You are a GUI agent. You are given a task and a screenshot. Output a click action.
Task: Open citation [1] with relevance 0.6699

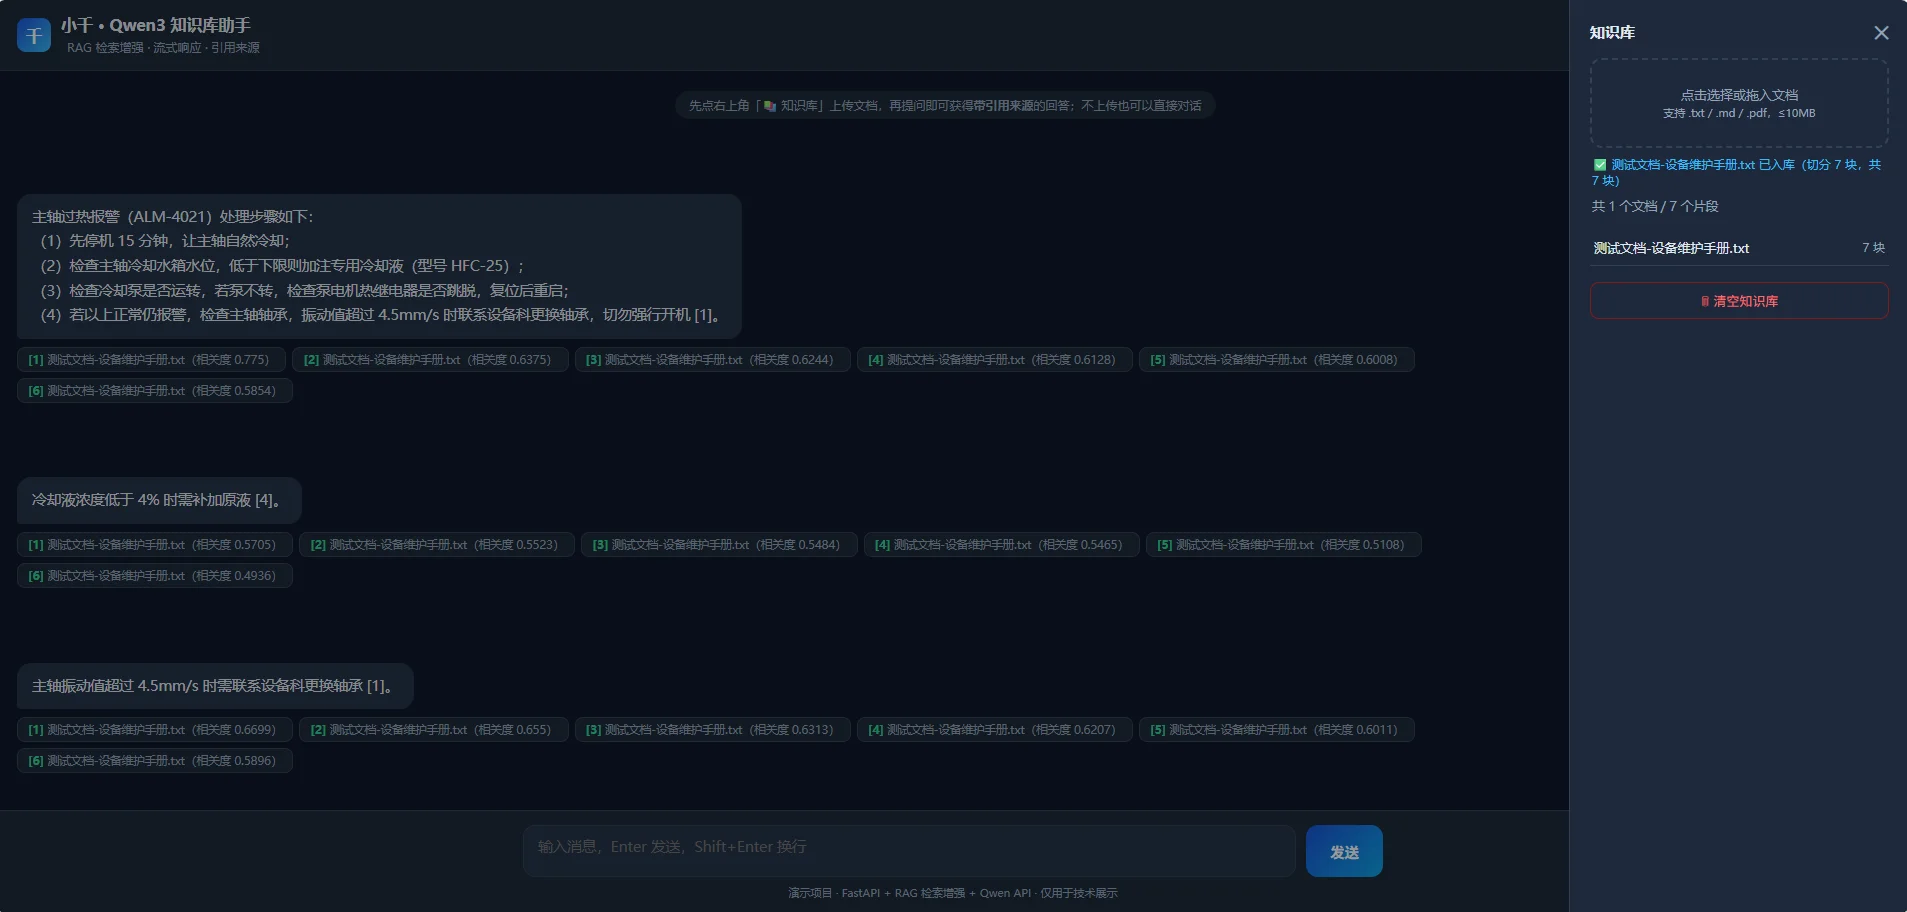154,730
